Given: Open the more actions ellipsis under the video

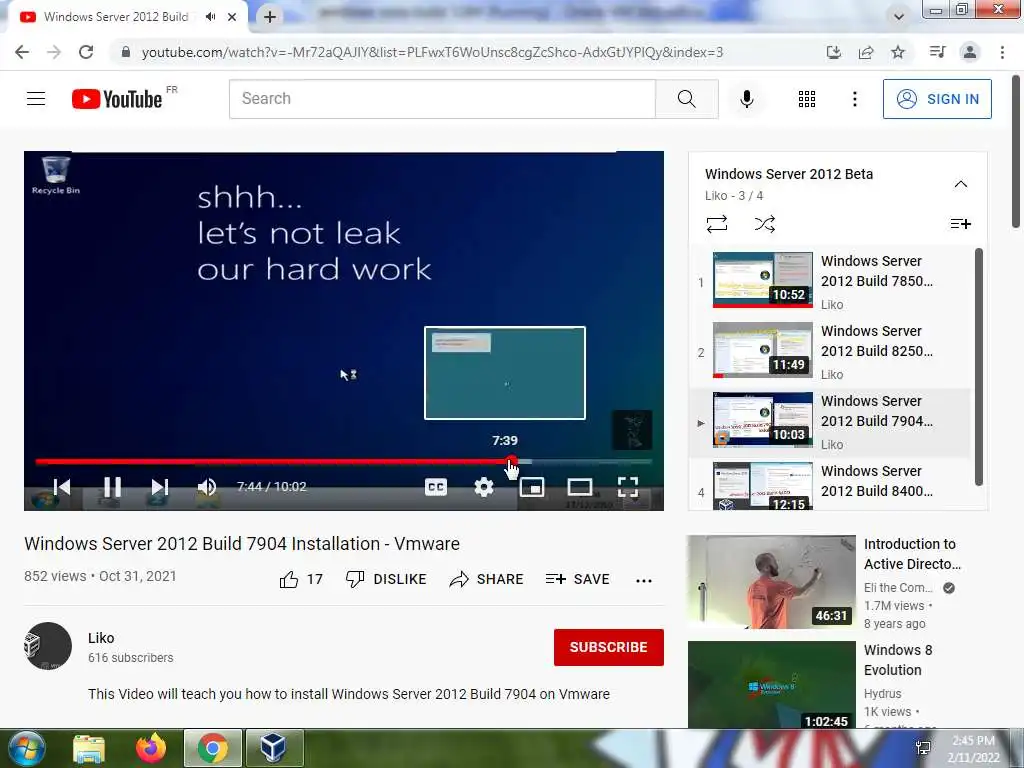Looking at the screenshot, I should [x=644, y=581].
